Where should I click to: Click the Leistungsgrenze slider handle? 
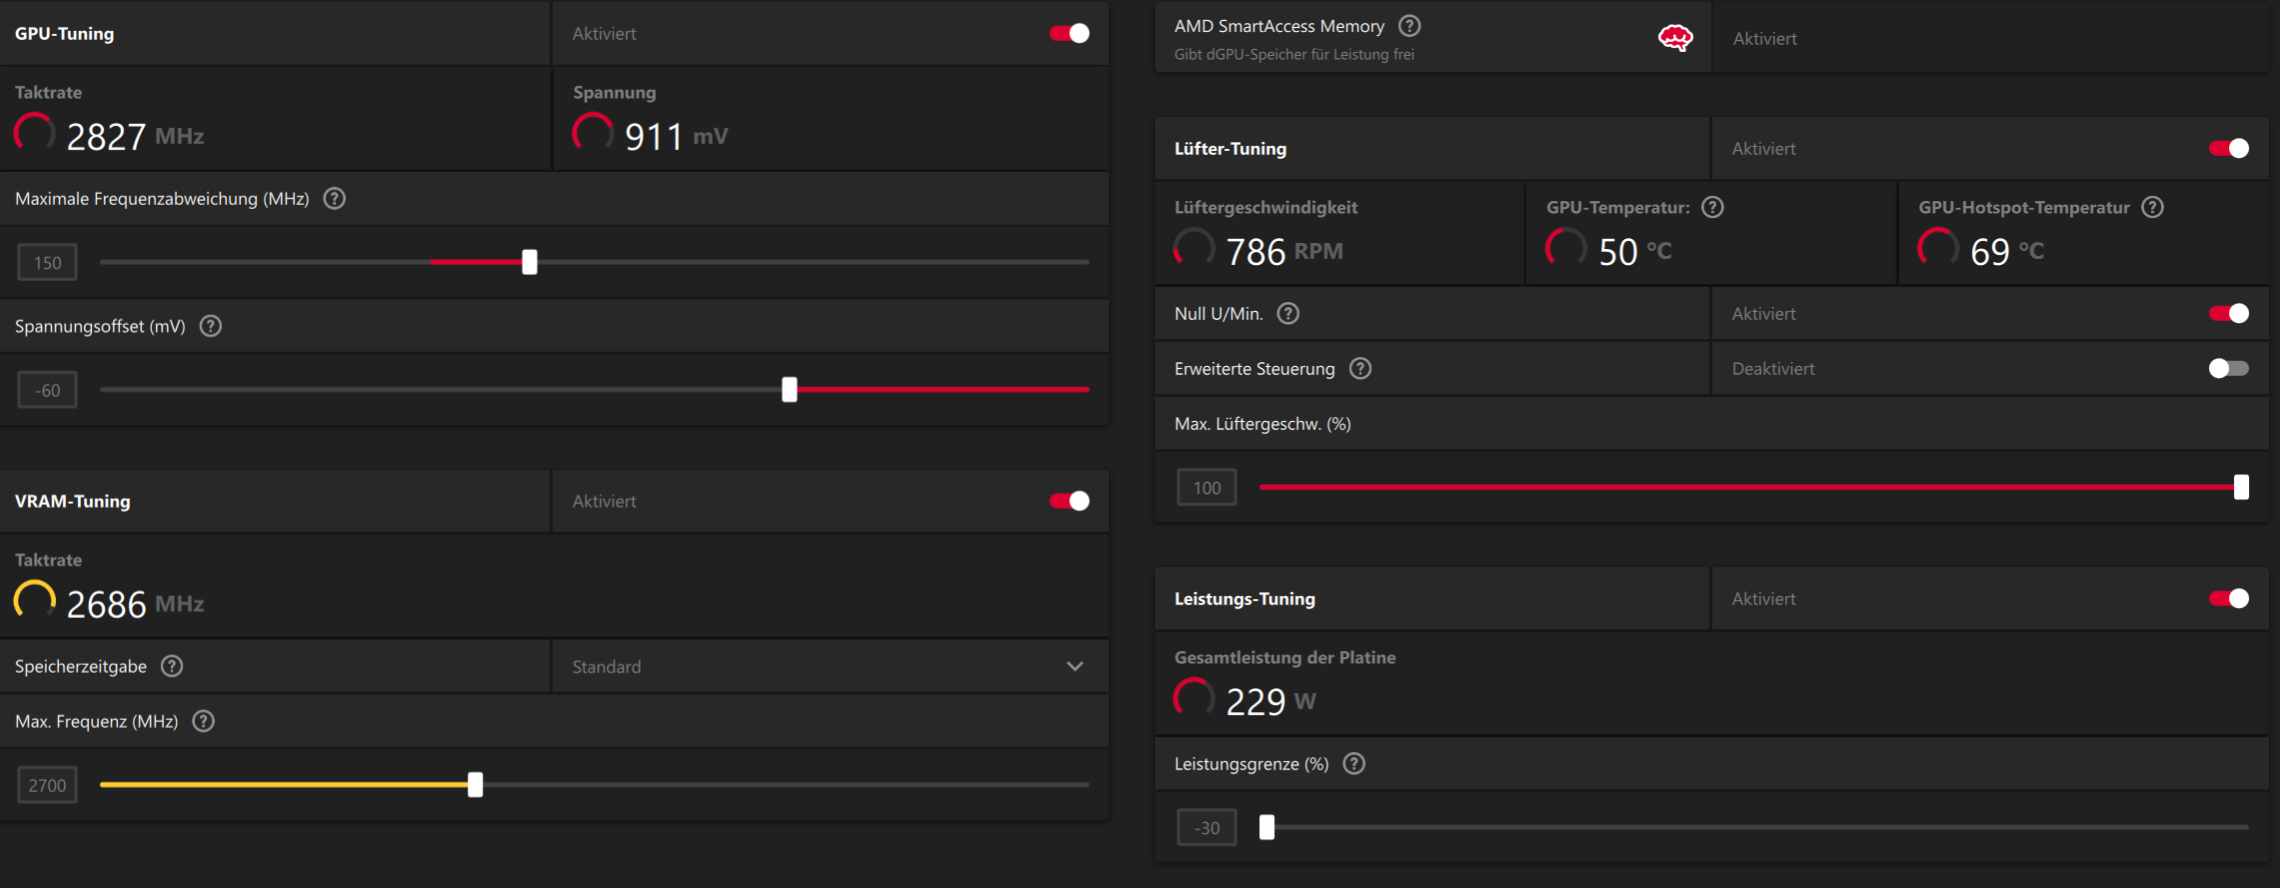(1267, 827)
